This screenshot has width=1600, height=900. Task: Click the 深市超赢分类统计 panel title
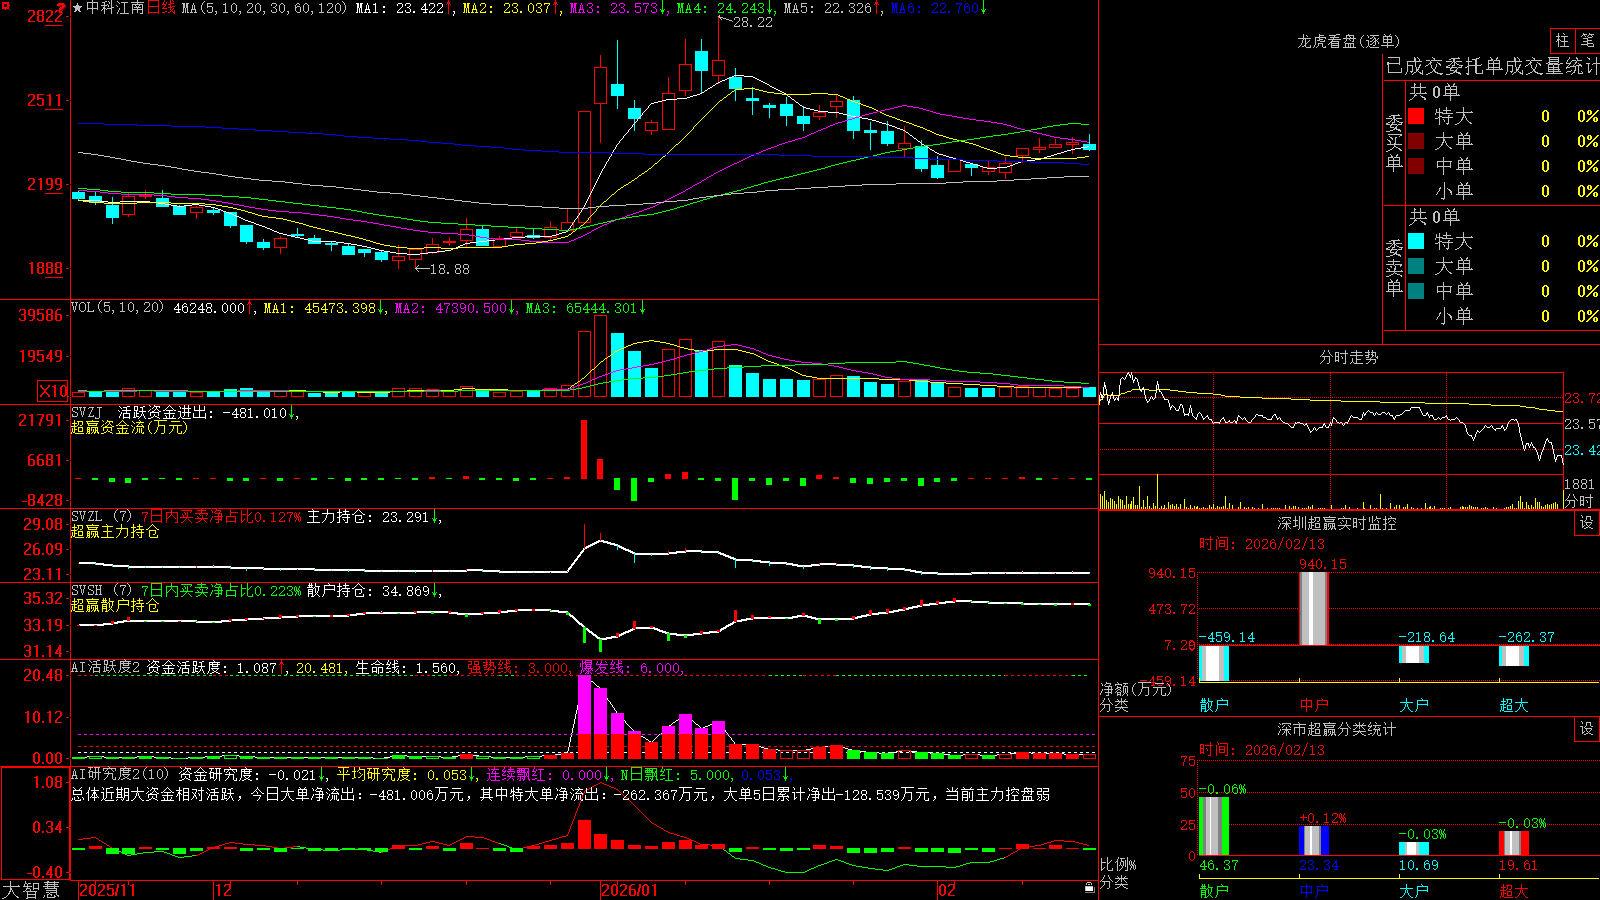[x=1337, y=729]
